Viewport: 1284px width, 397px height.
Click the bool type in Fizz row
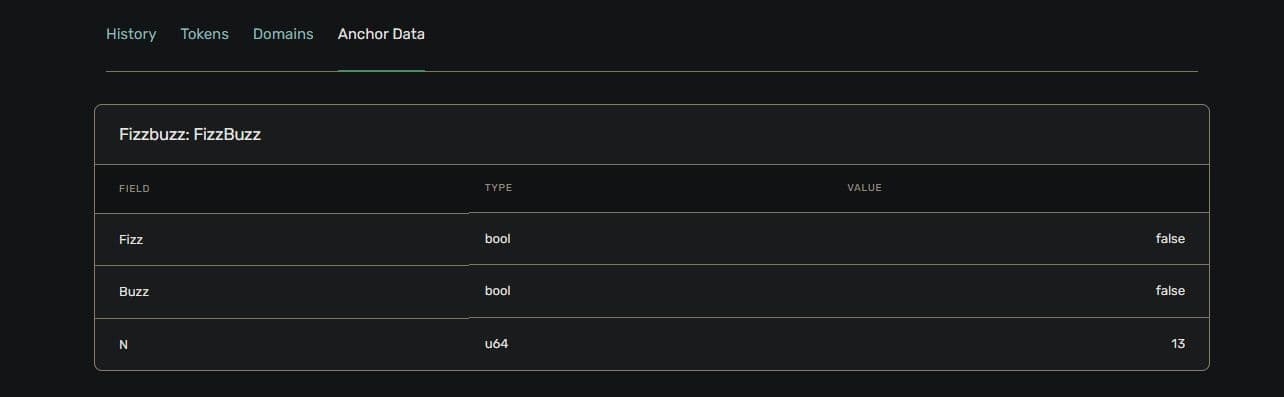tap(497, 238)
